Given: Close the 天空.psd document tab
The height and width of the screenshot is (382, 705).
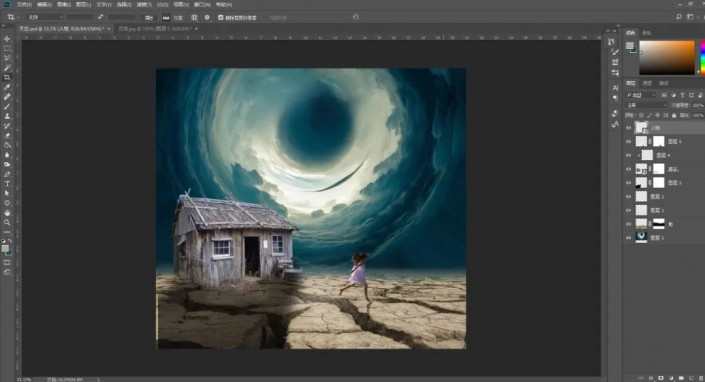Looking at the screenshot, I should click(109, 29).
